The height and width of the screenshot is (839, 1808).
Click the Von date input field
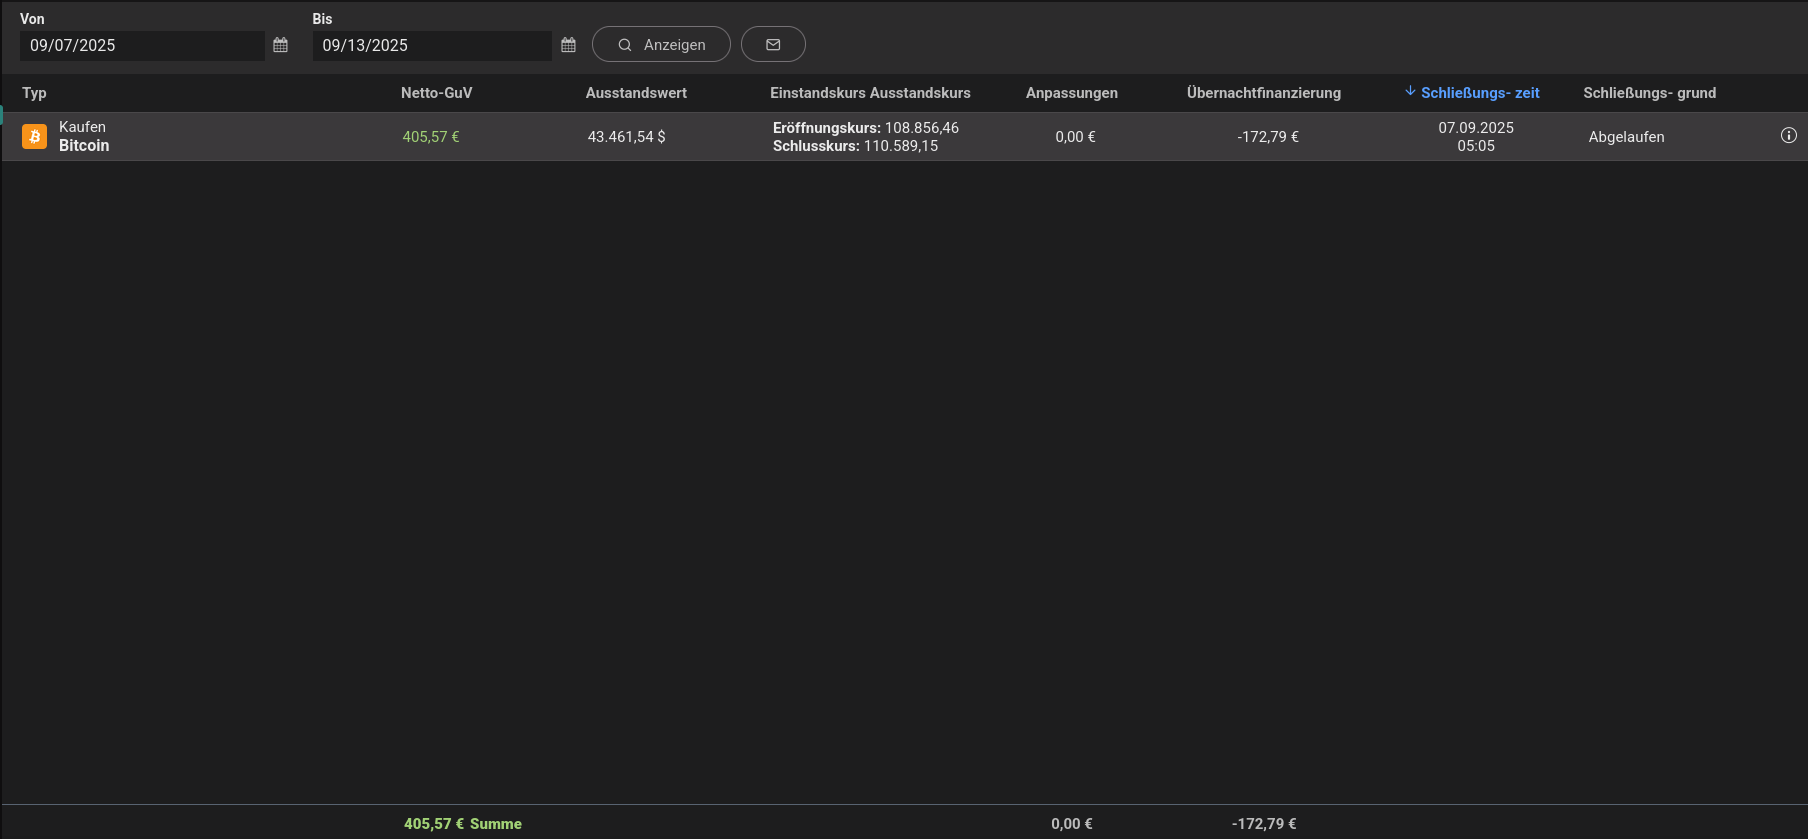(x=141, y=46)
